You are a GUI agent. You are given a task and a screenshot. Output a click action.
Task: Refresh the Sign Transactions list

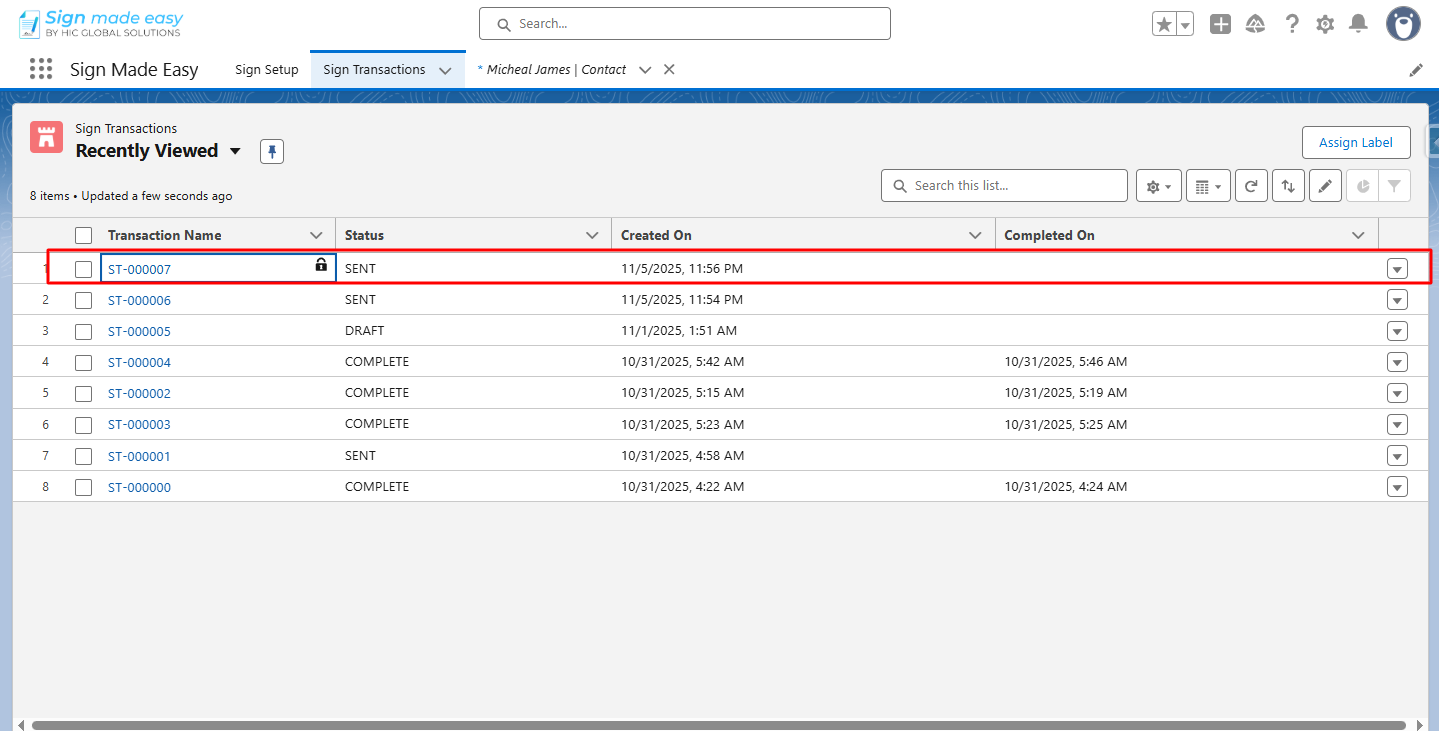(1251, 186)
